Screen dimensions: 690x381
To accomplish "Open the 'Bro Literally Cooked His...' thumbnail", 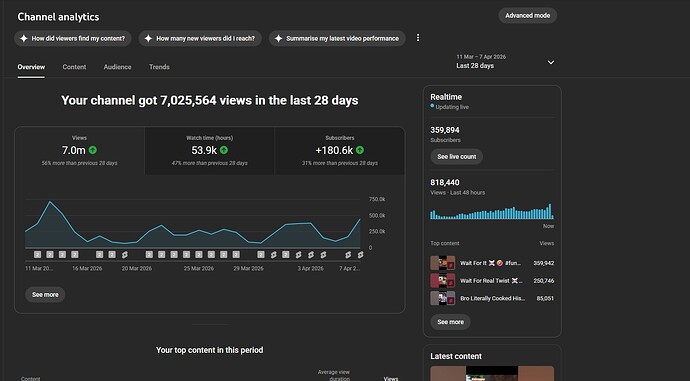I will (x=443, y=298).
